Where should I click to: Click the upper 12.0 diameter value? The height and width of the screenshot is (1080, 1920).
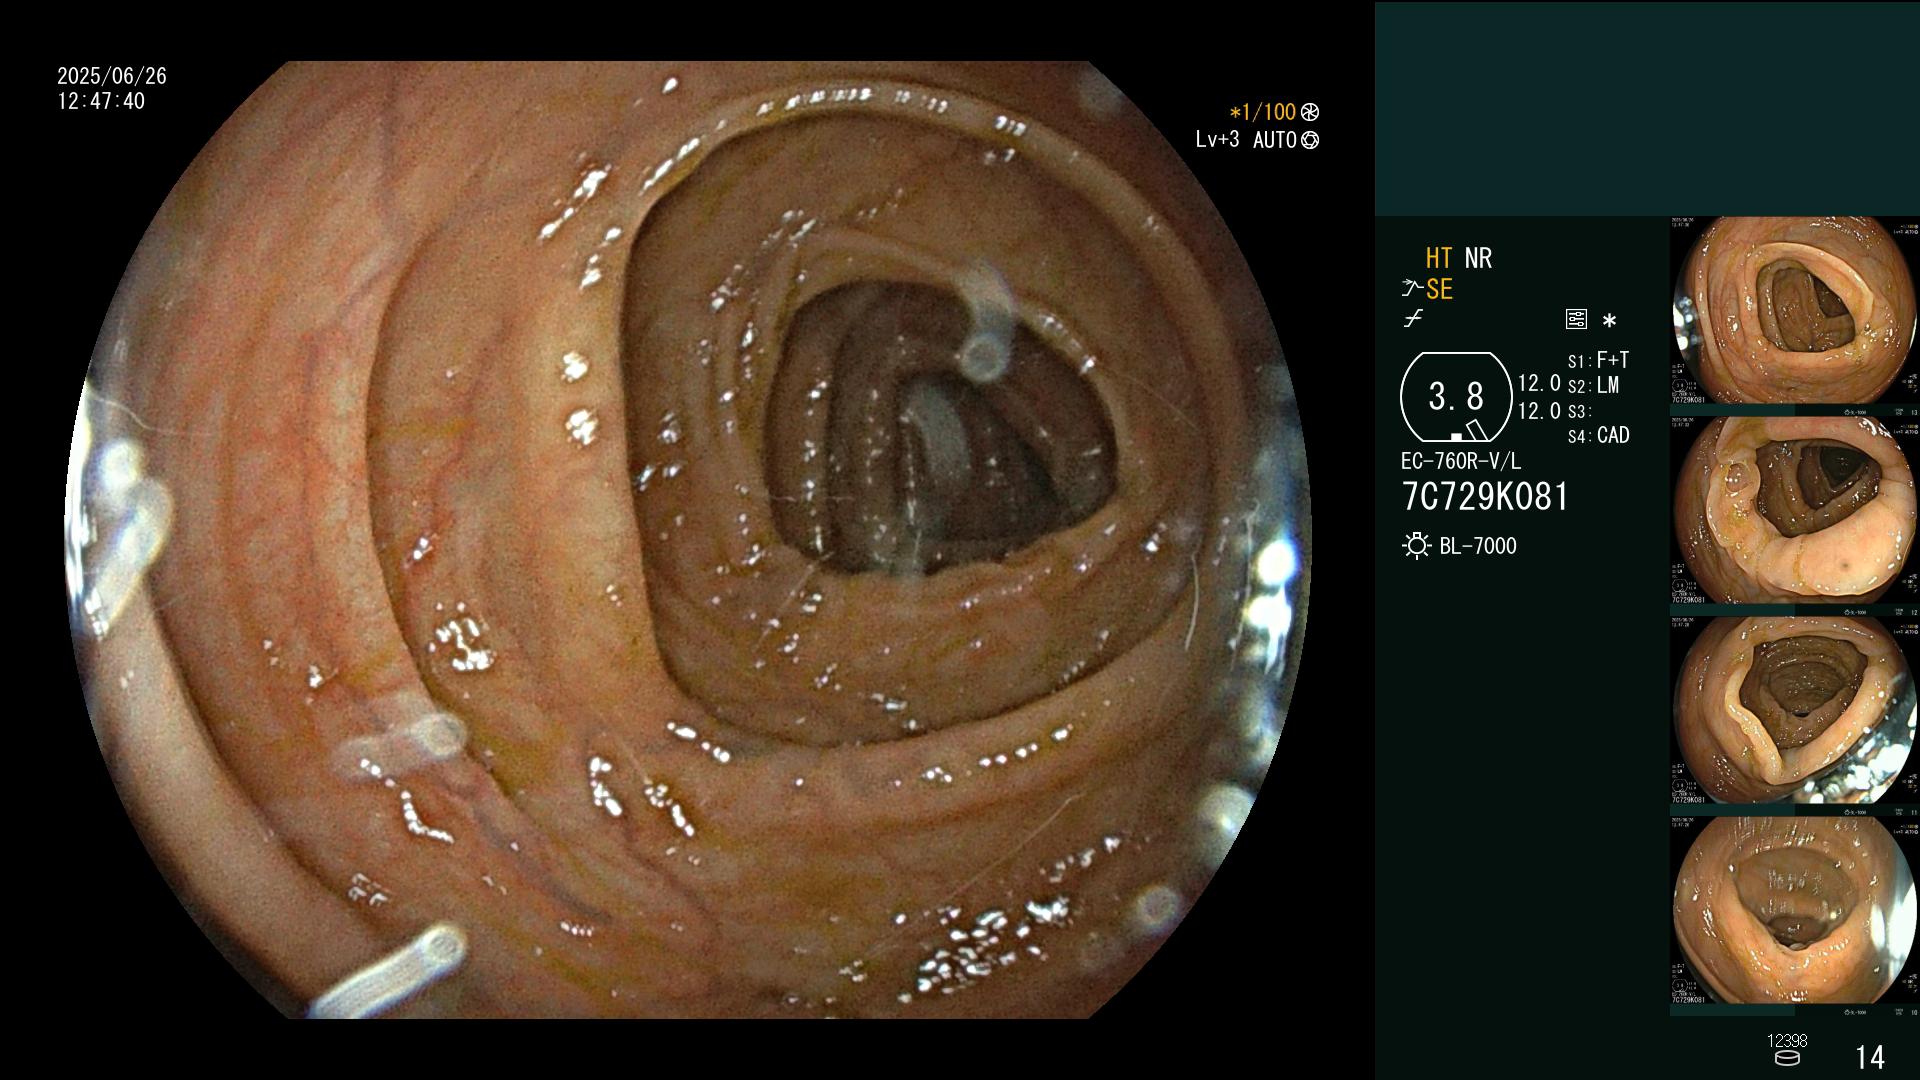(x=1539, y=383)
